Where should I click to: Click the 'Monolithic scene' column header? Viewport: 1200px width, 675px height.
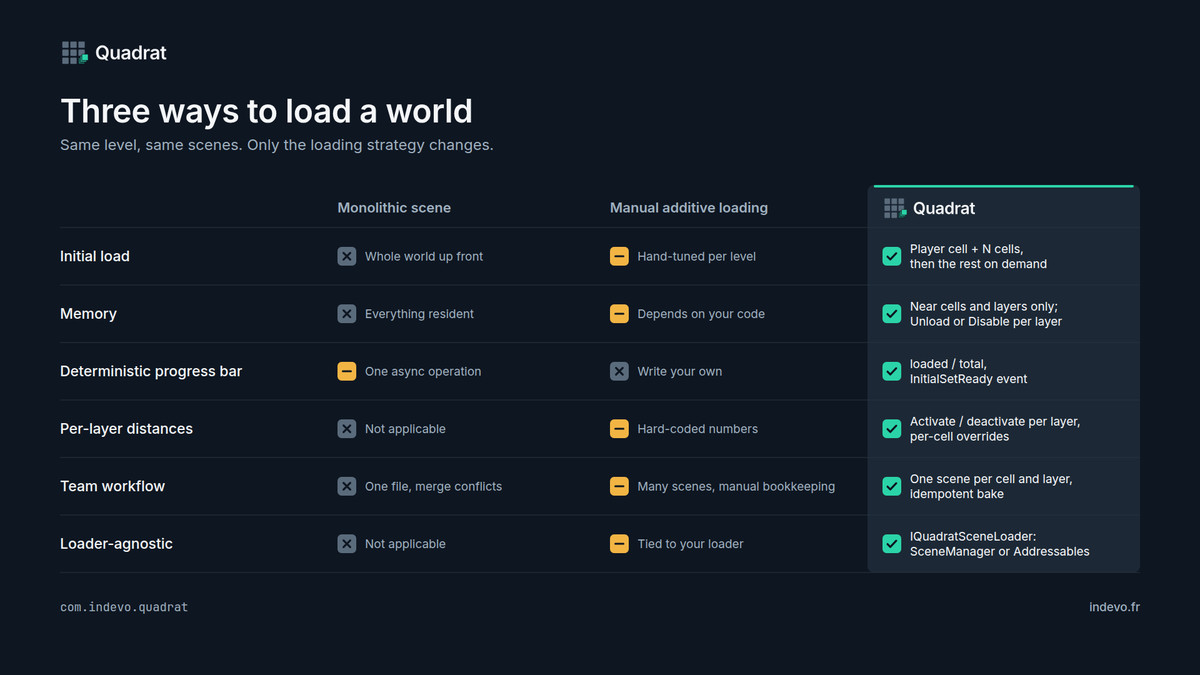click(x=394, y=208)
